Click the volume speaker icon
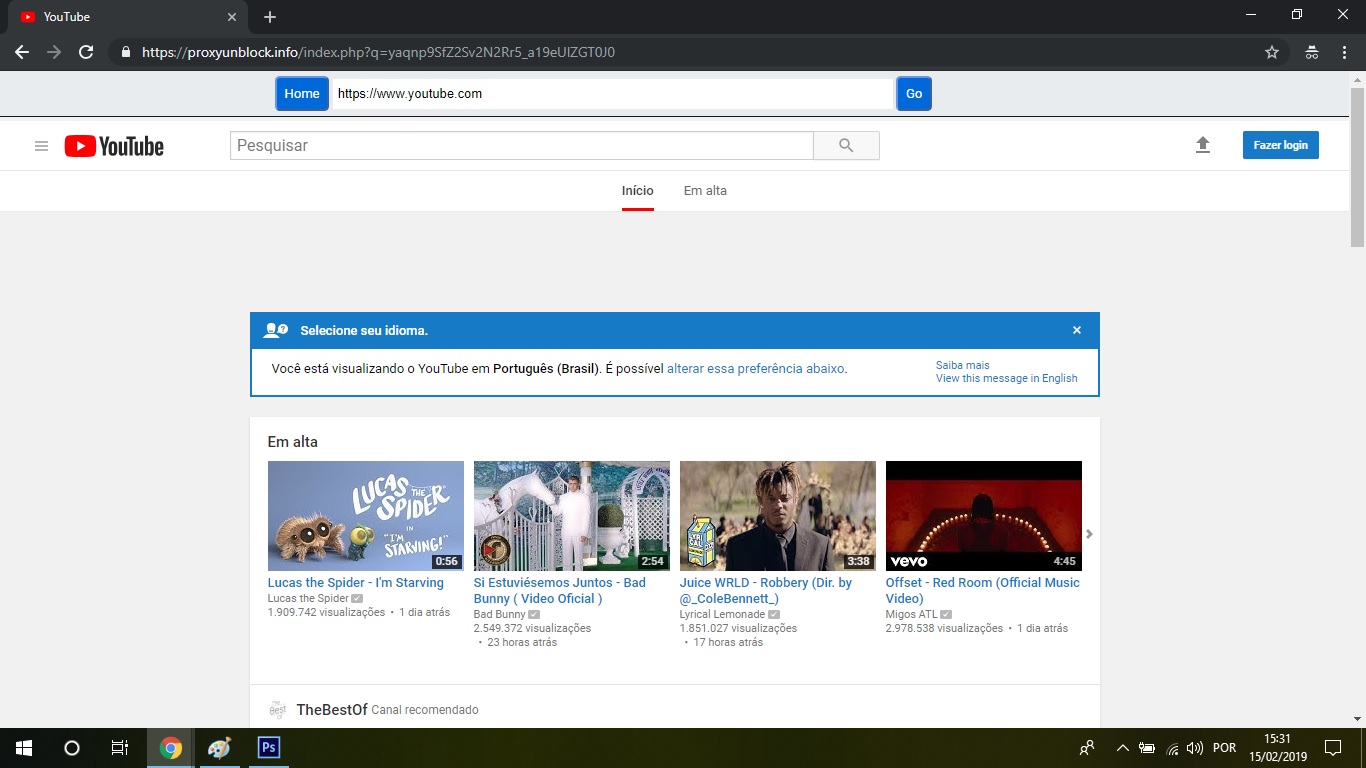The width and height of the screenshot is (1366, 768). pyautogui.click(x=1194, y=748)
